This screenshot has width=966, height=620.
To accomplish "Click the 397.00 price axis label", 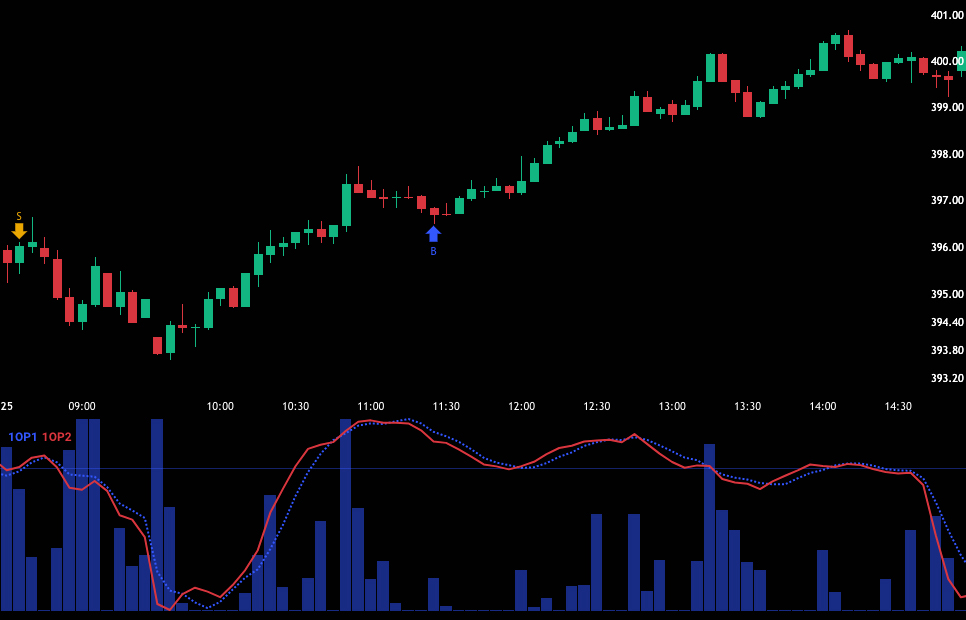I will [x=946, y=200].
